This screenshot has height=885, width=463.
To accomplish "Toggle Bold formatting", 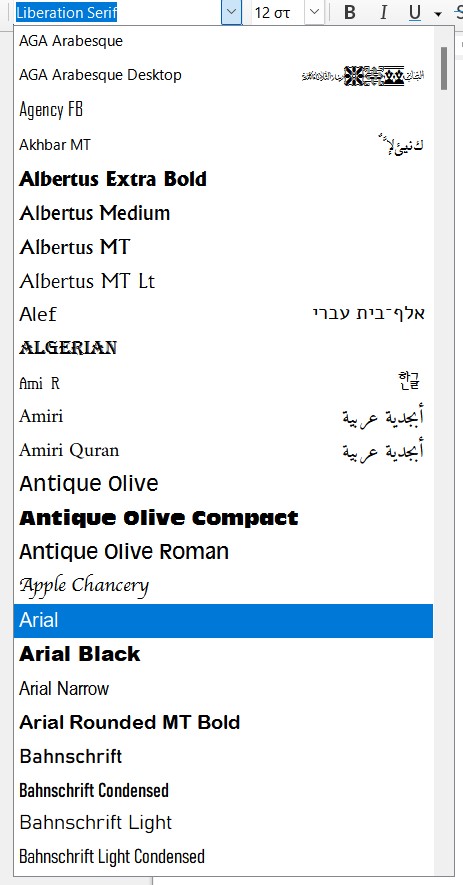I will 350,12.
